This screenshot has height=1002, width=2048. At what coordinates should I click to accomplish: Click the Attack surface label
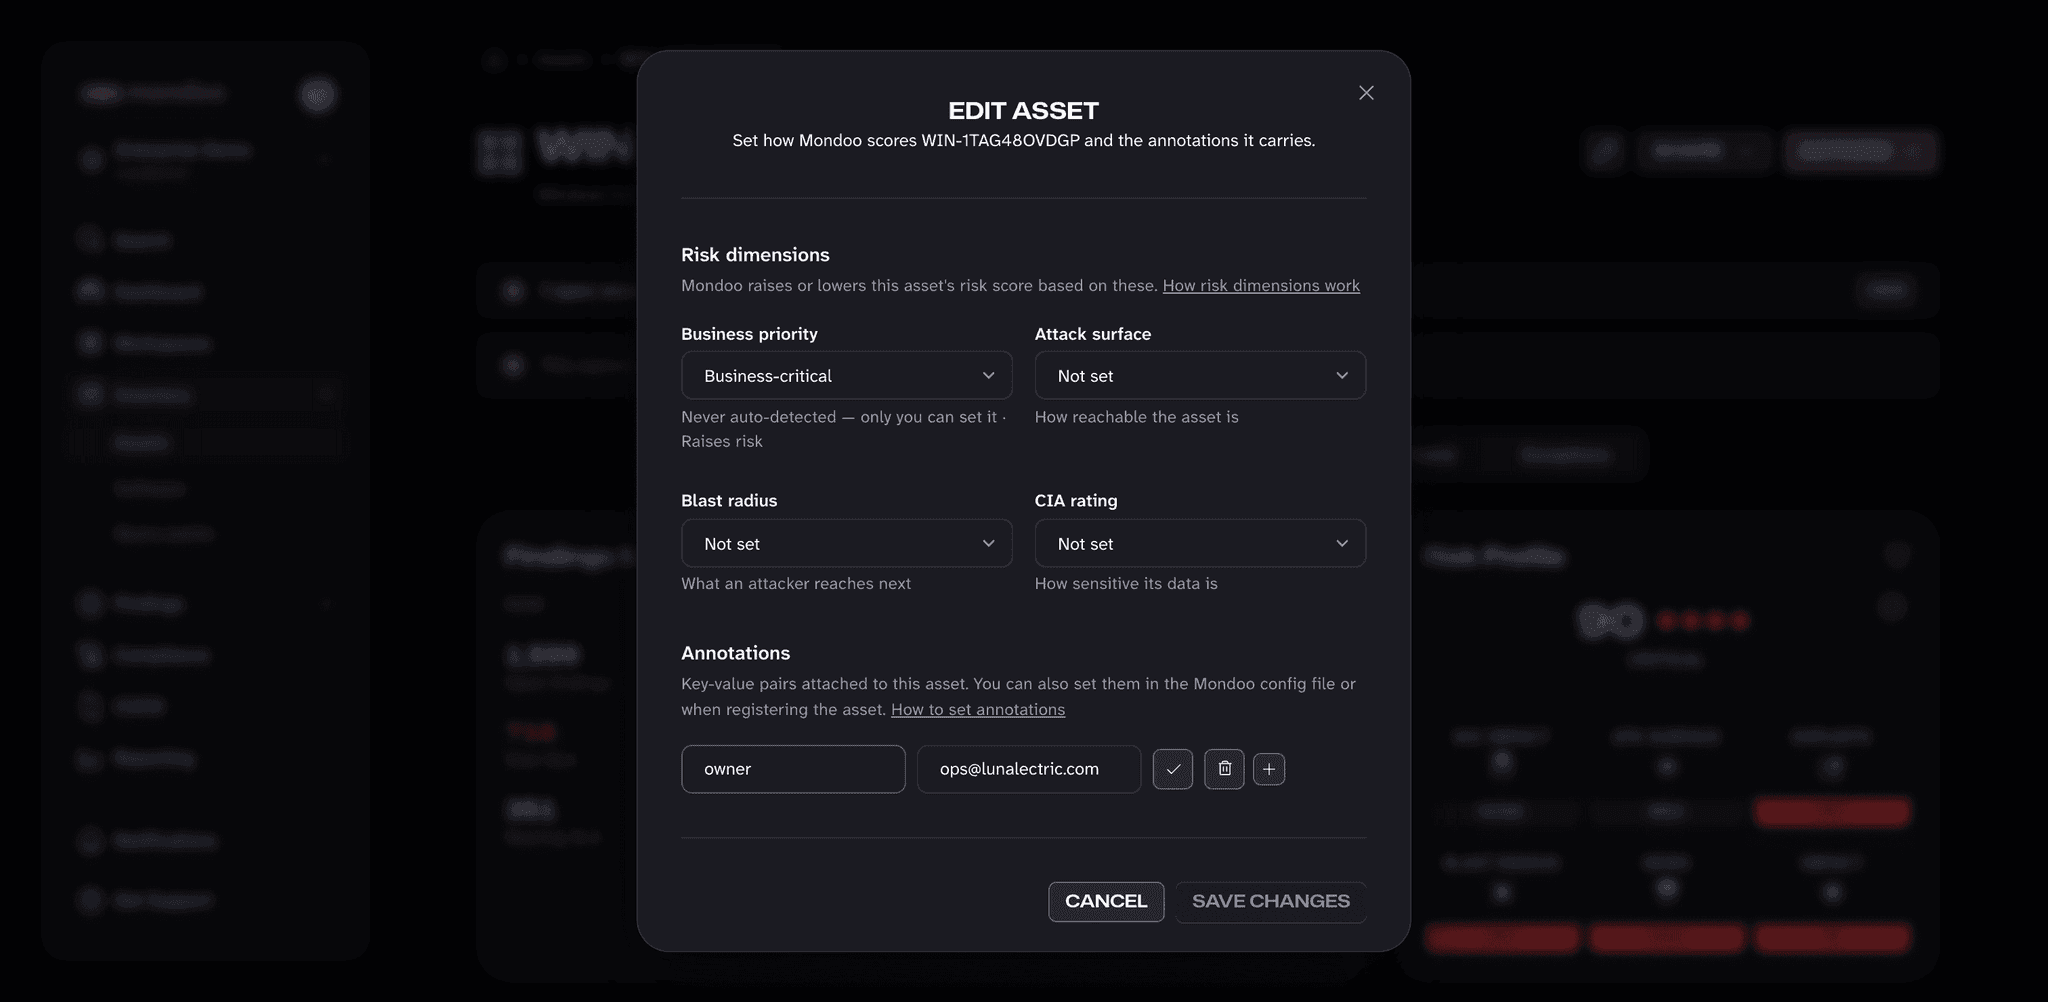point(1093,334)
